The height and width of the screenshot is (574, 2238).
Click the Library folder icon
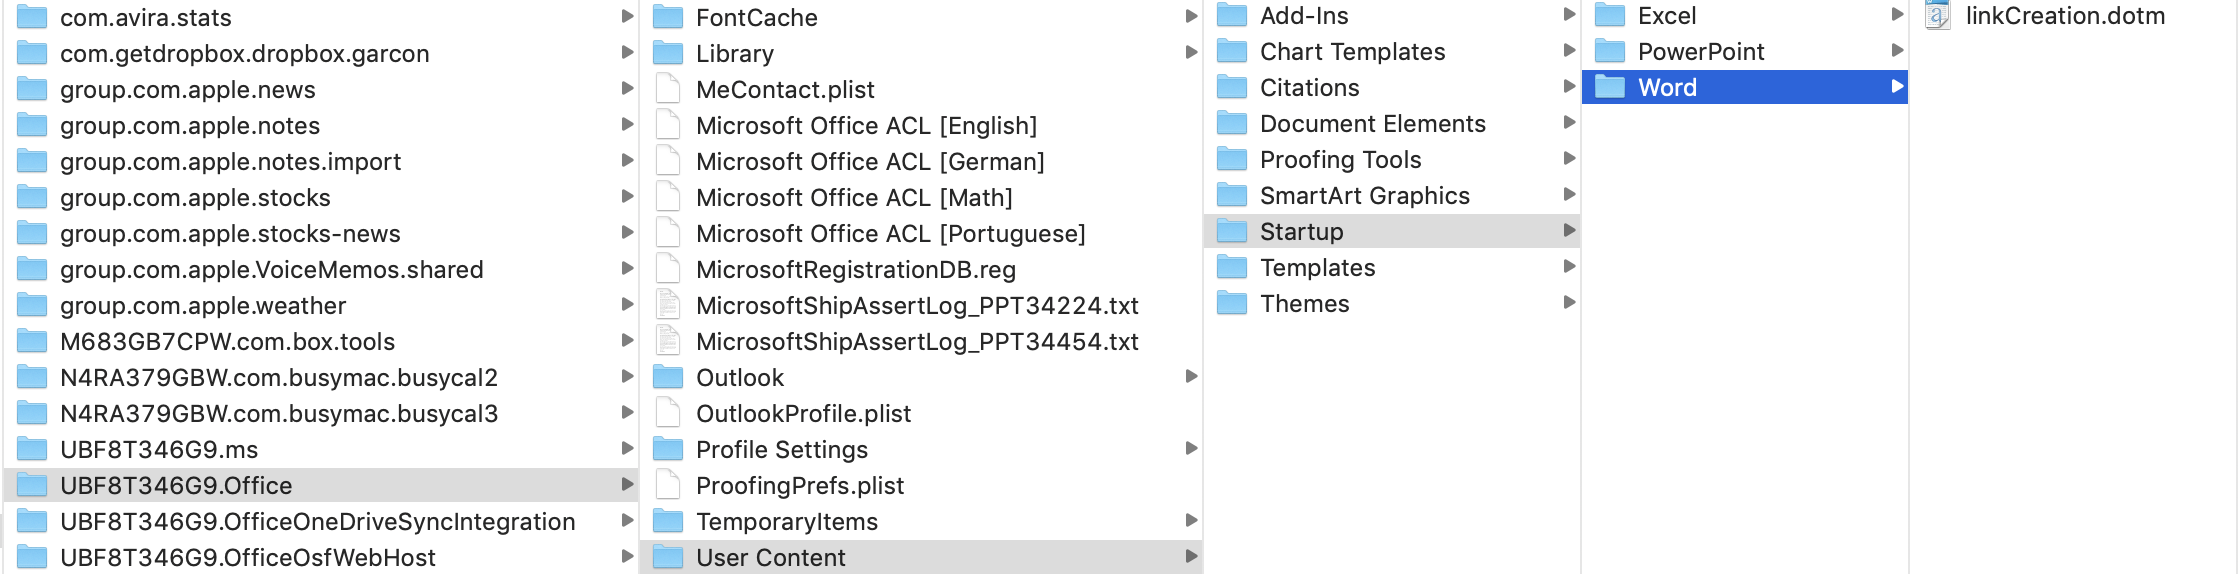coord(668,53)
